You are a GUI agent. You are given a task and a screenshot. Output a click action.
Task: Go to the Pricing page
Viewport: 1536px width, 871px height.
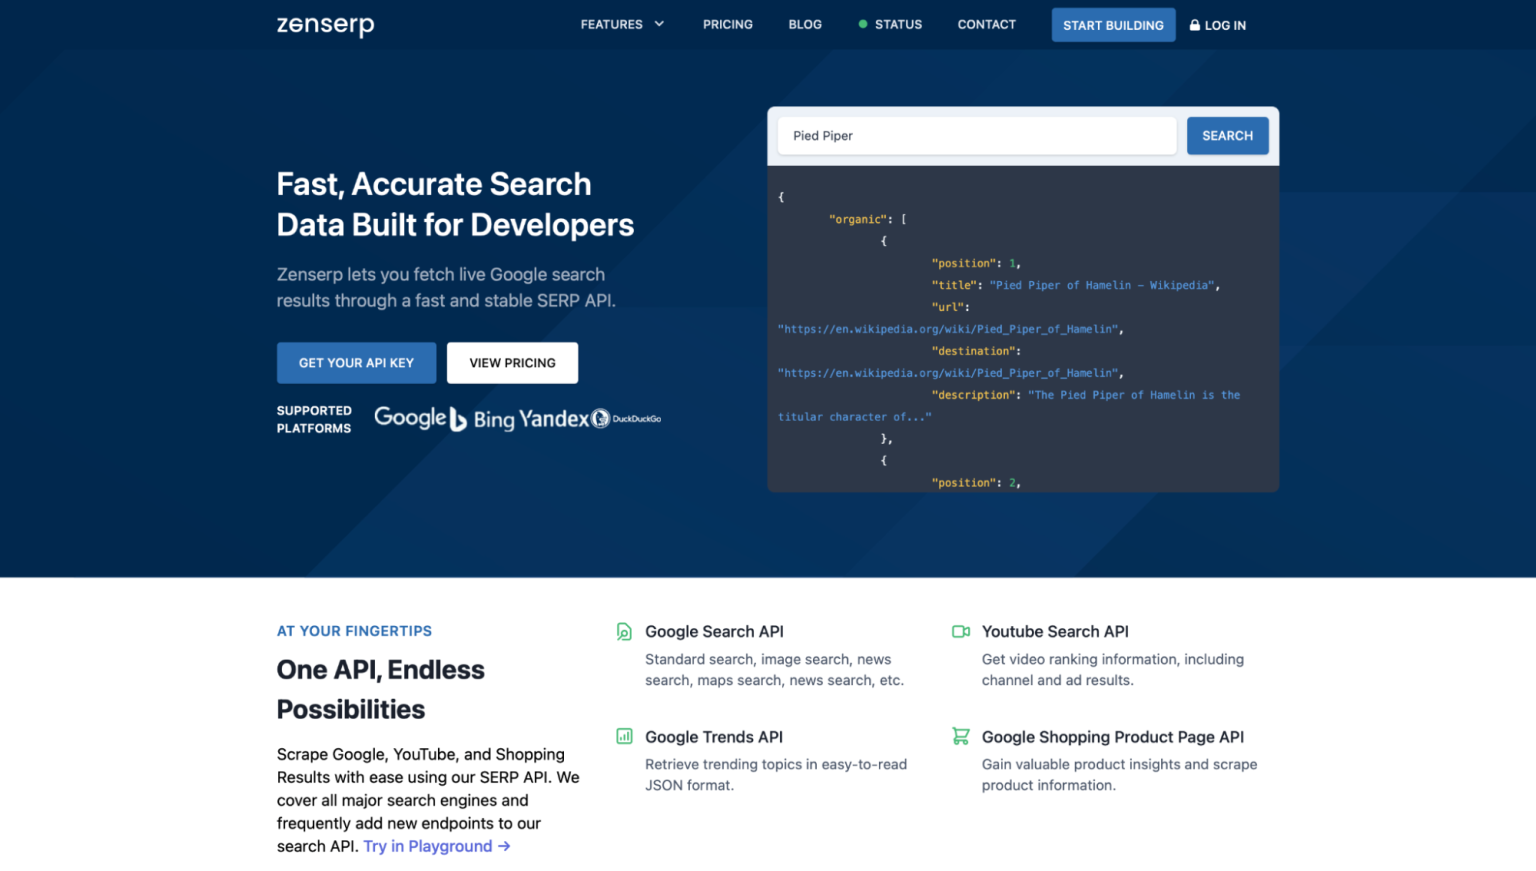point(727,24)
